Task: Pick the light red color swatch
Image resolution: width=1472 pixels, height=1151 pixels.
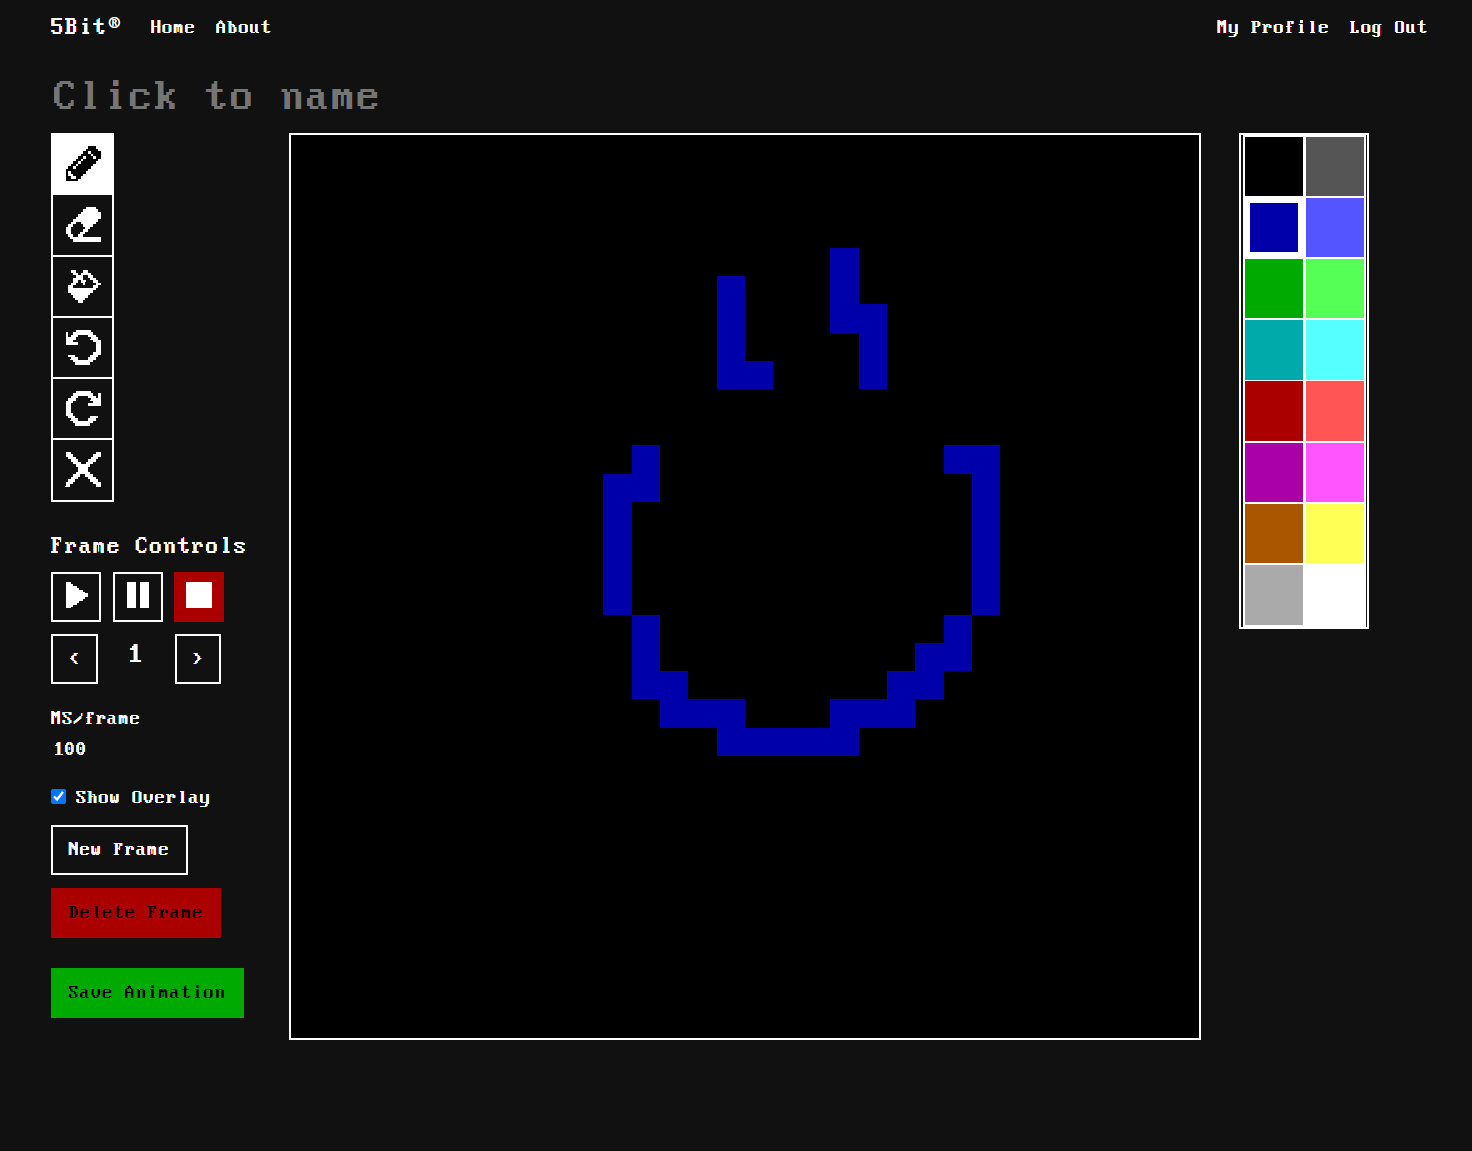Action: 1335,410
